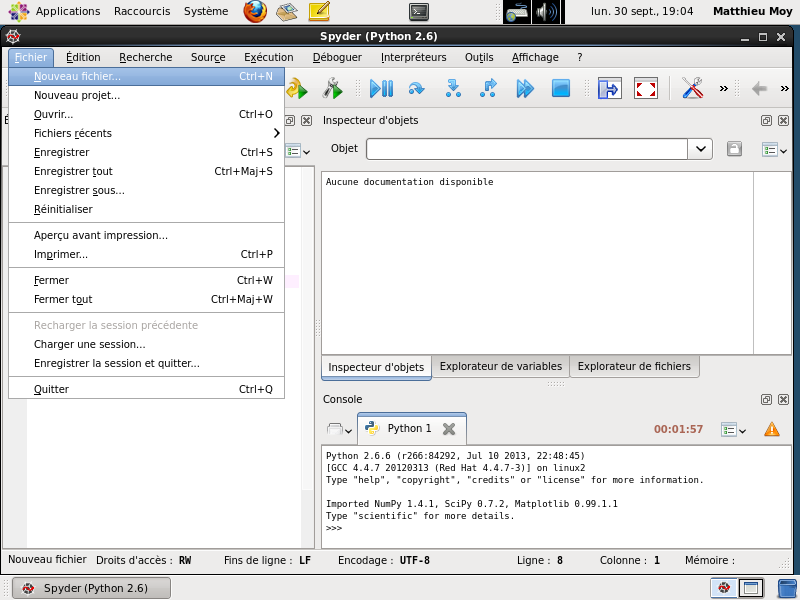Screen dimensions: 800x600
Task: Click the console warning triangle icon
Action: tap(772, 429)
